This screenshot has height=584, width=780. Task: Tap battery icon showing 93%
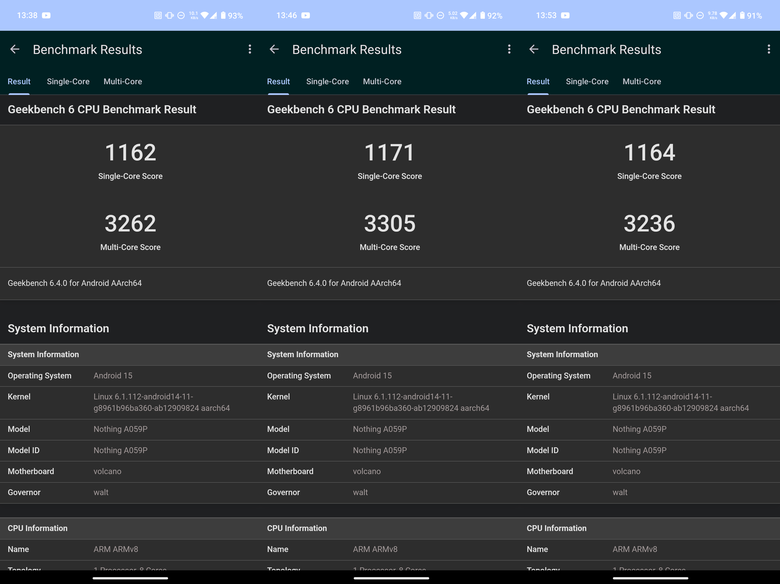click(223, 15)
